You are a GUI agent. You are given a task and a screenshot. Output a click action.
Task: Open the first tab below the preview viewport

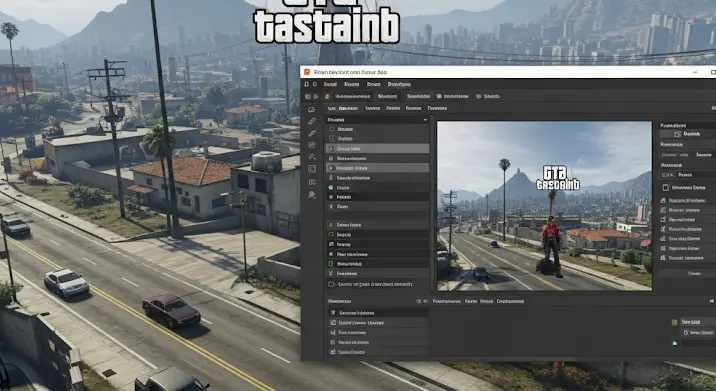click(x=447, y=301)
